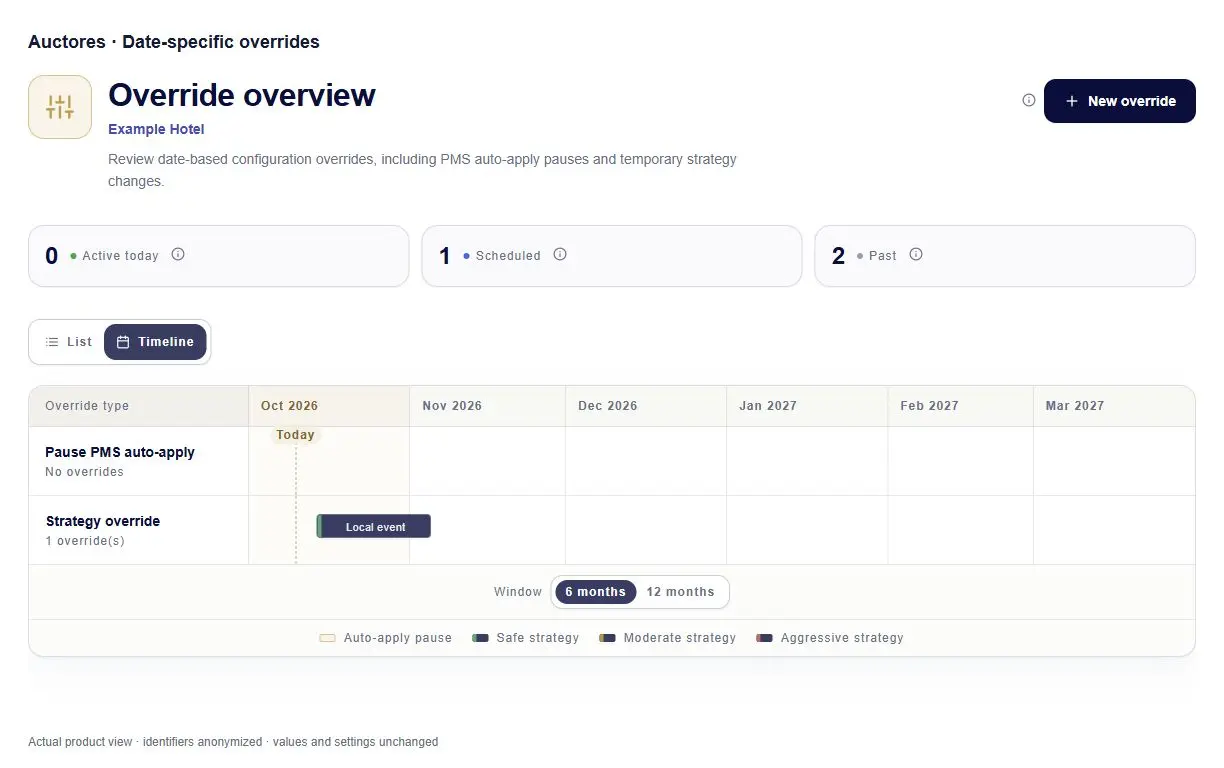
Task: Click the Moderate strategy legend swatch
Action: tap(607, 638)
